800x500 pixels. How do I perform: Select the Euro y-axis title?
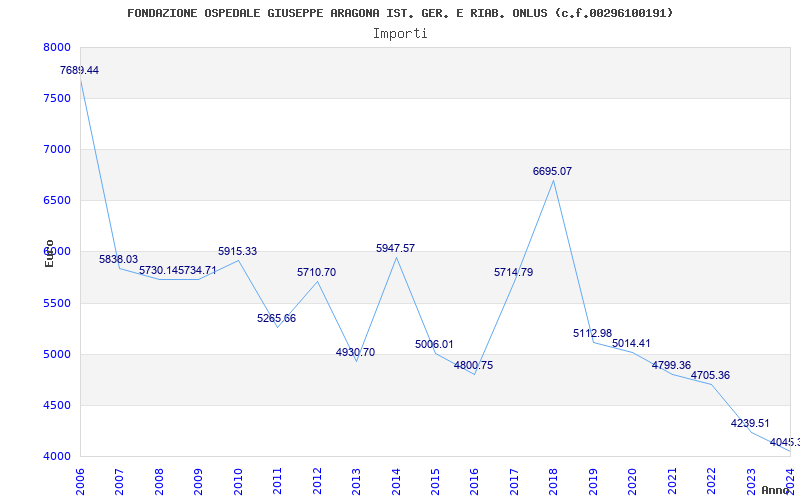(49, 253)
